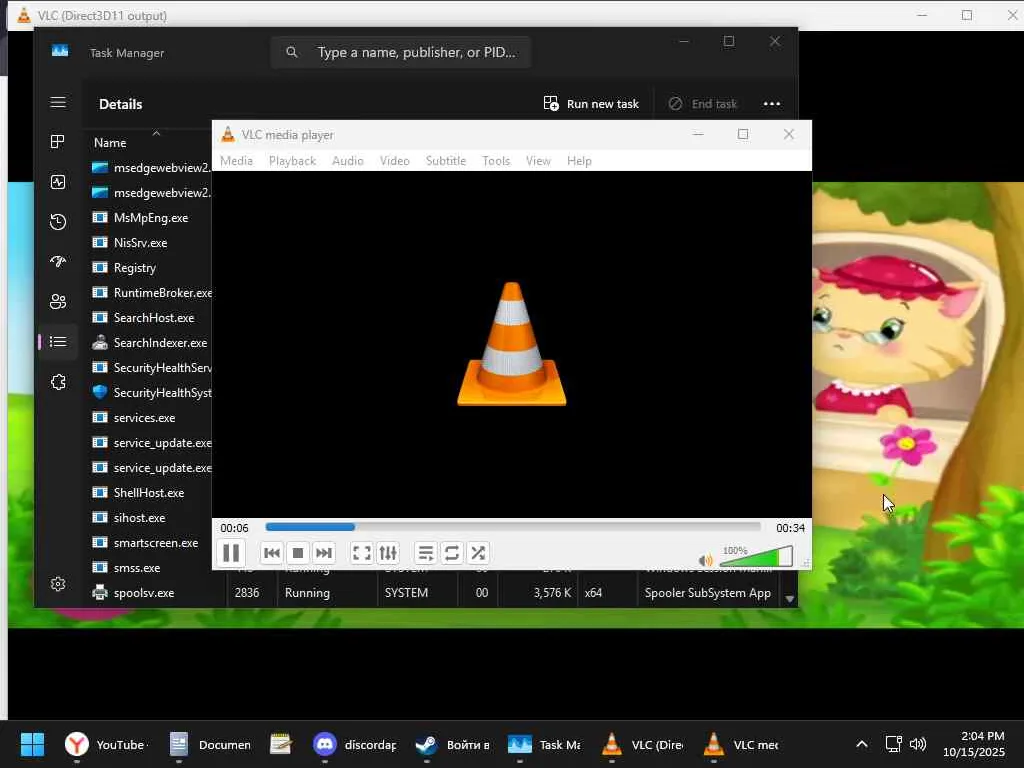Switch to Yandex browser YouTube taskbar item
This screenshot has width=1024, height=768.
point(106,744)
